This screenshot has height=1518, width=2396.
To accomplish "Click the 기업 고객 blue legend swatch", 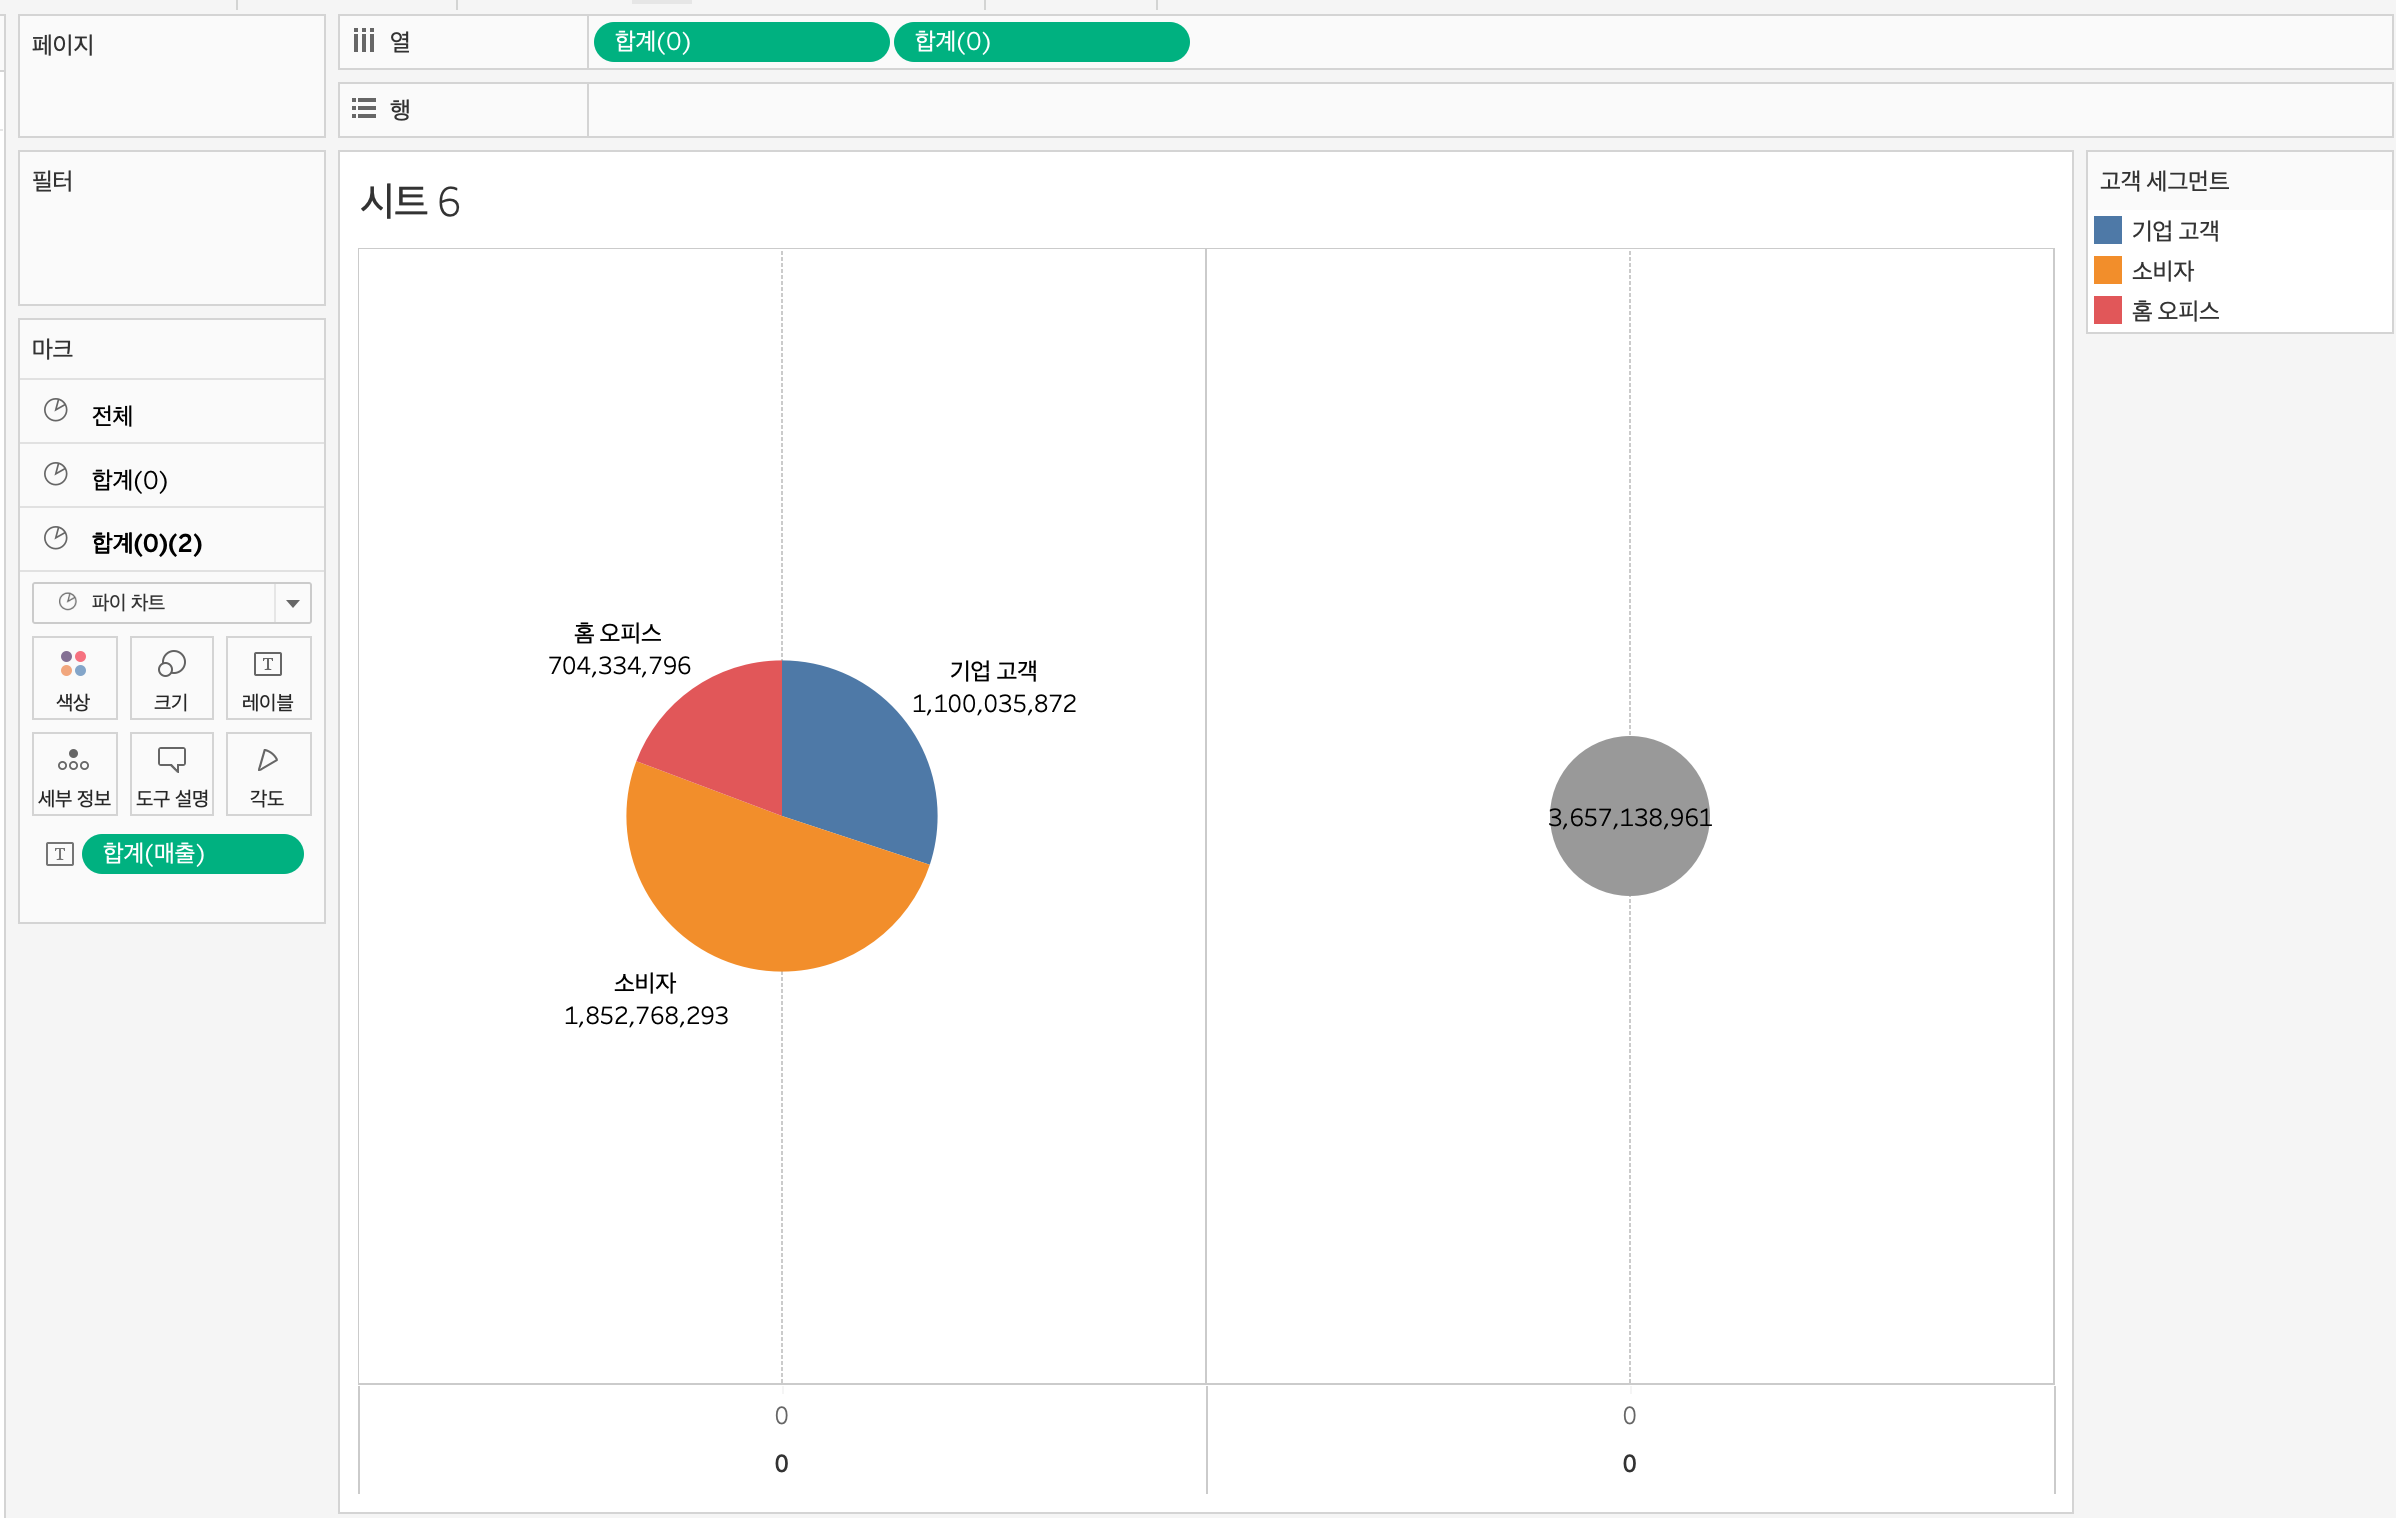I will [2108, 231].
